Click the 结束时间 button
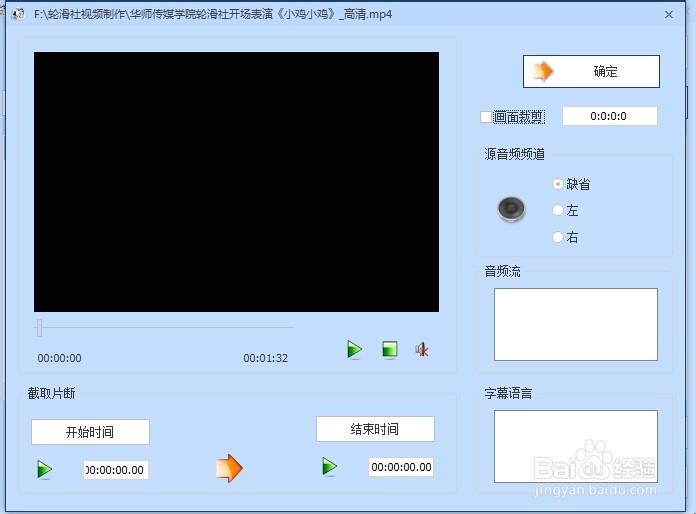Screen dimensions: 696x514 375,429
